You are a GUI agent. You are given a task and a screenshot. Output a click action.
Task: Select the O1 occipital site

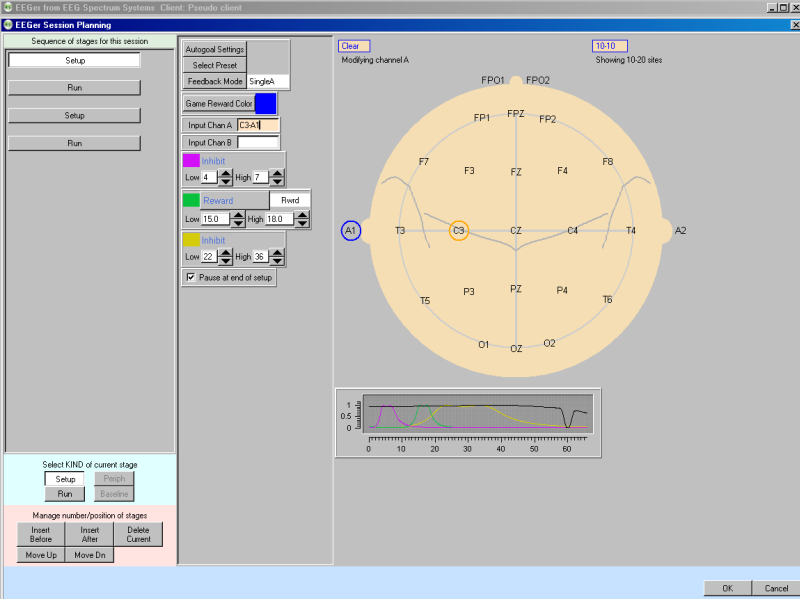coord(483,344)
